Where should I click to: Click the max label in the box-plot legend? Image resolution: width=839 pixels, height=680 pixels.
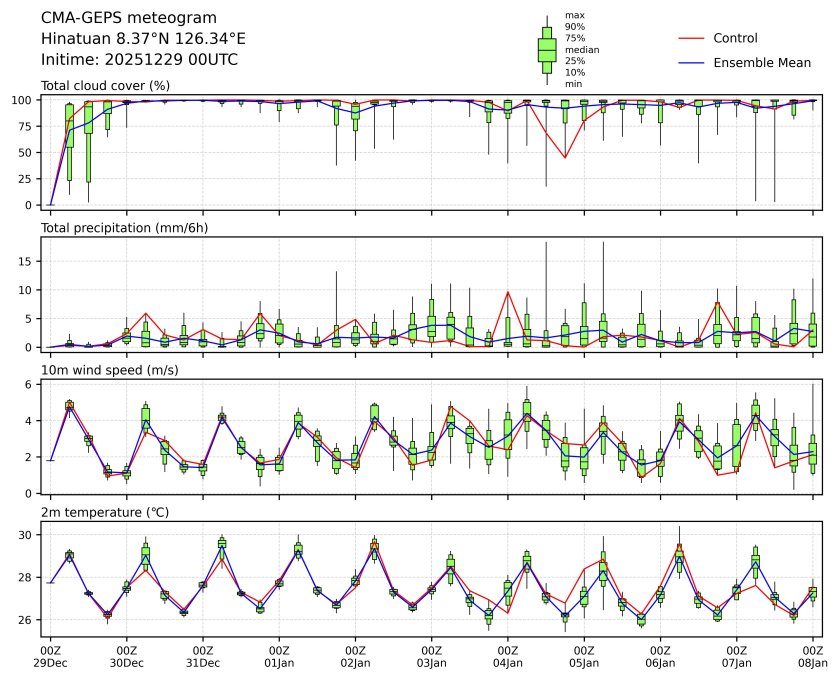point(574,15)
